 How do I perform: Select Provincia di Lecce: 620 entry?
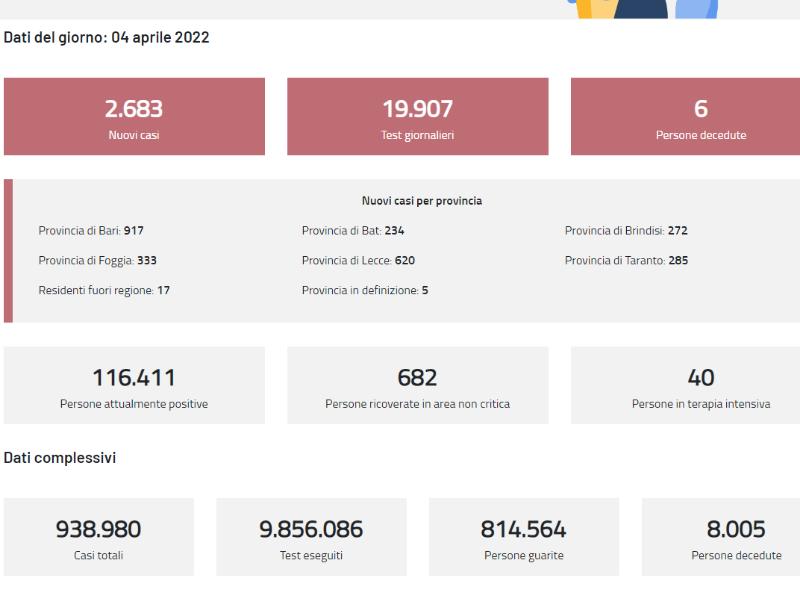tap(358, 260)
